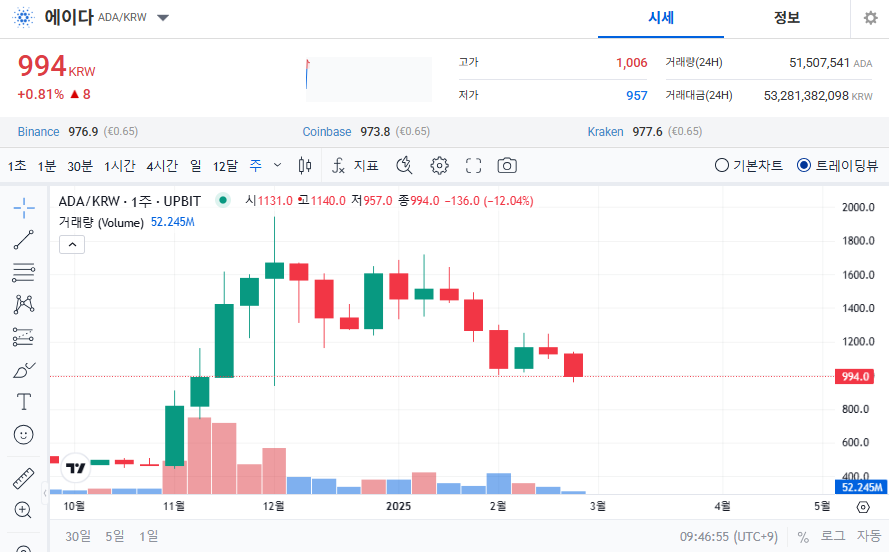Select the 1초 interval

tap(17, 165)
